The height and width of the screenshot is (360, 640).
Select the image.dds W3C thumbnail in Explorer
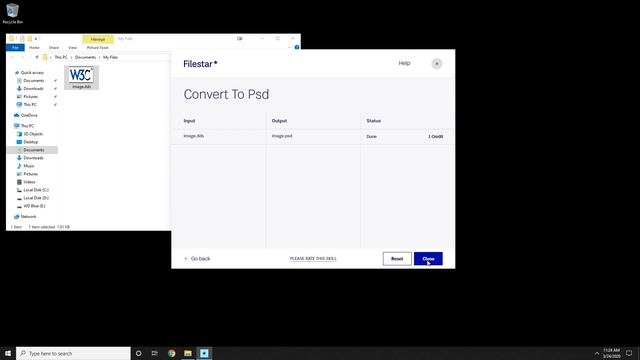coord(81,77)
